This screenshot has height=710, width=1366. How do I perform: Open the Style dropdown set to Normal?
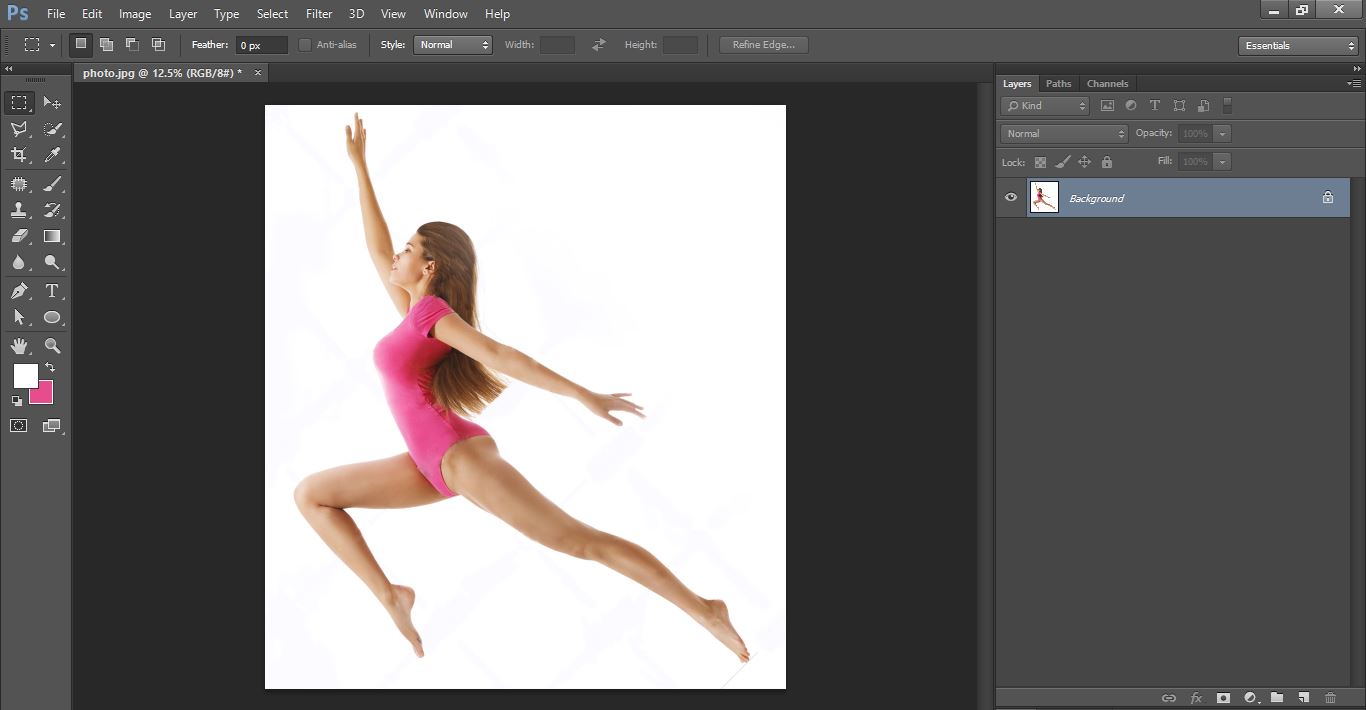pyautogui.click(x=453, y=45)
